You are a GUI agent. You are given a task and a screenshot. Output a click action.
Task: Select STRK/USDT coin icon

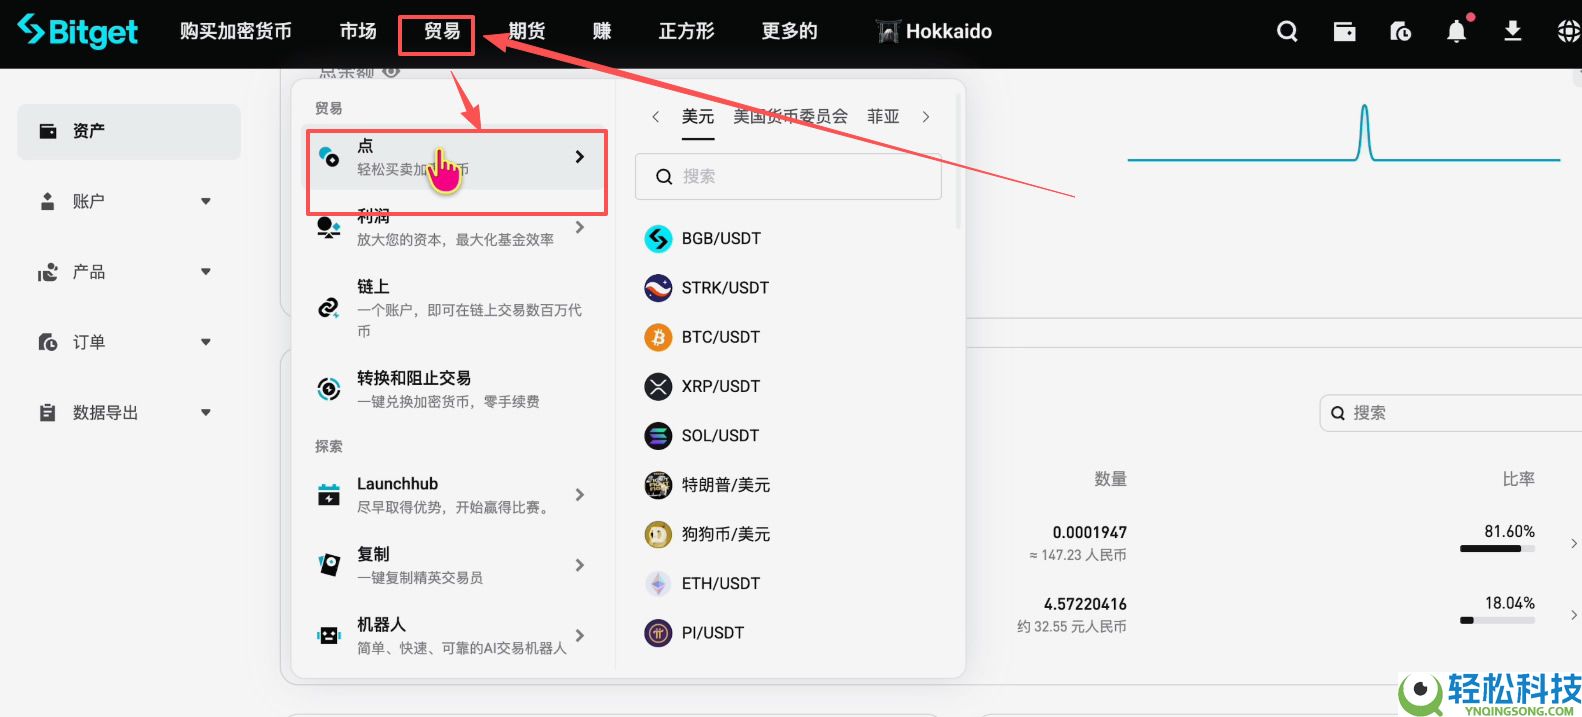tap(658, 288)
